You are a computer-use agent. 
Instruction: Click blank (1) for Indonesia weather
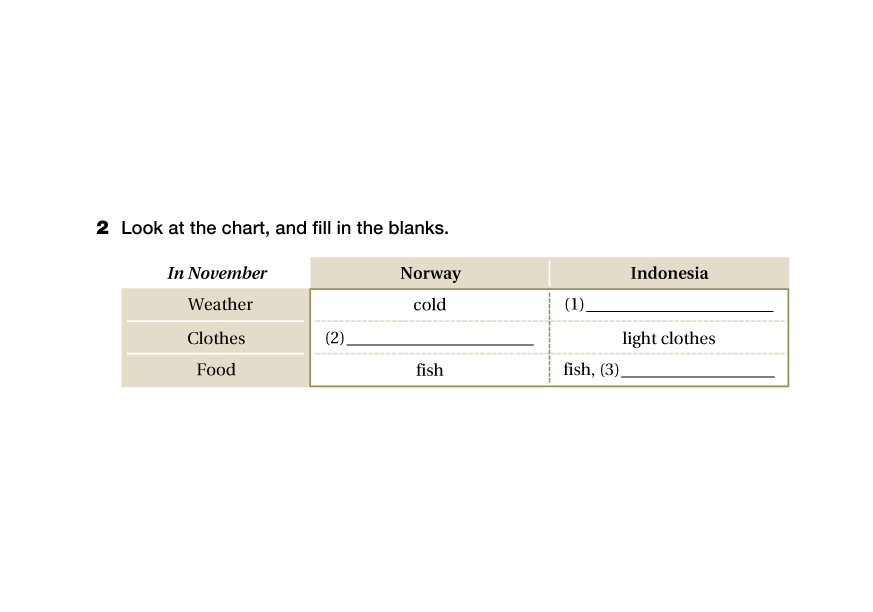(x=679, y=305)
